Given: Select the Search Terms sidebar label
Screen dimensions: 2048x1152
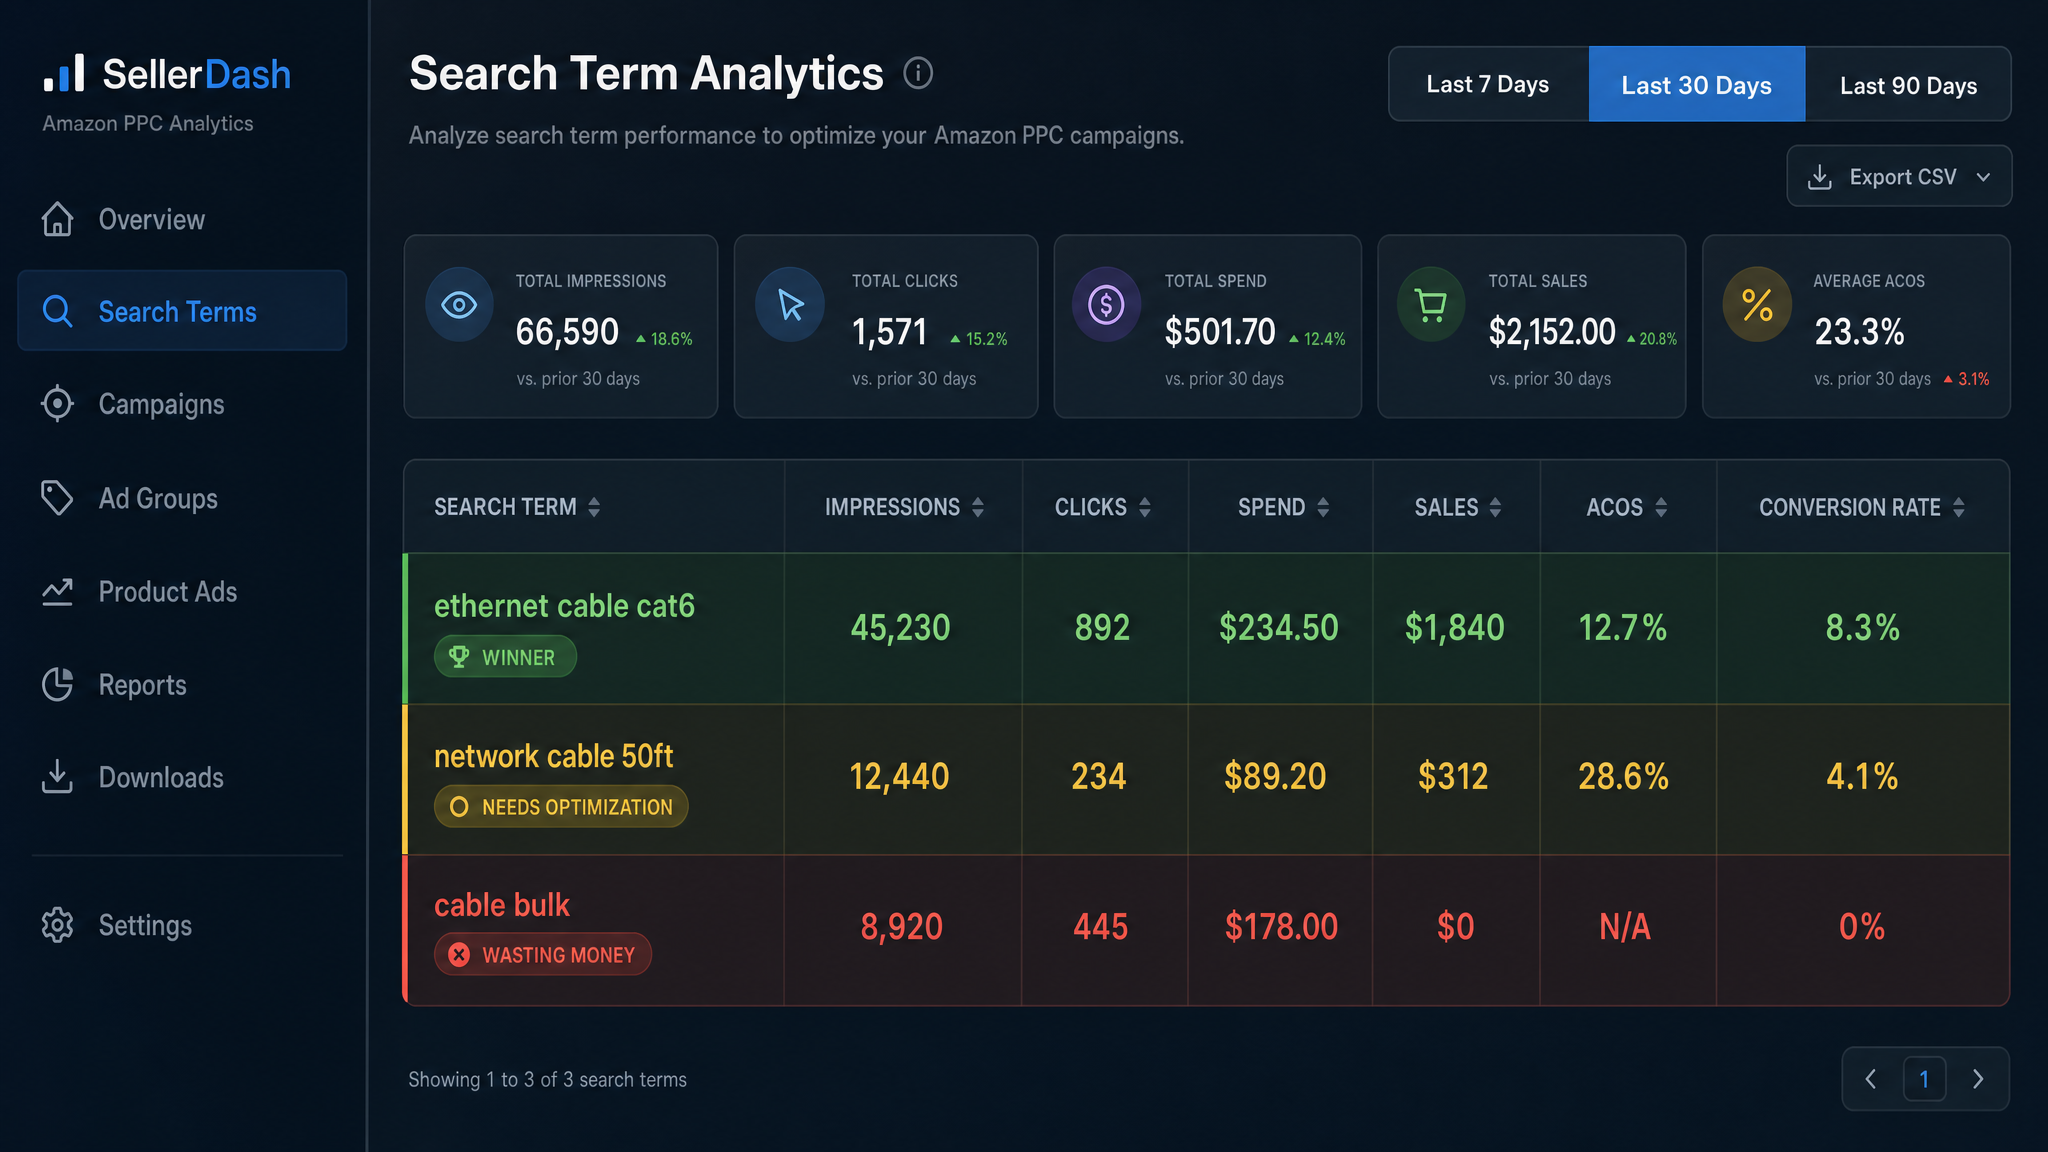Looking at the screenshot, I should 178,312.
